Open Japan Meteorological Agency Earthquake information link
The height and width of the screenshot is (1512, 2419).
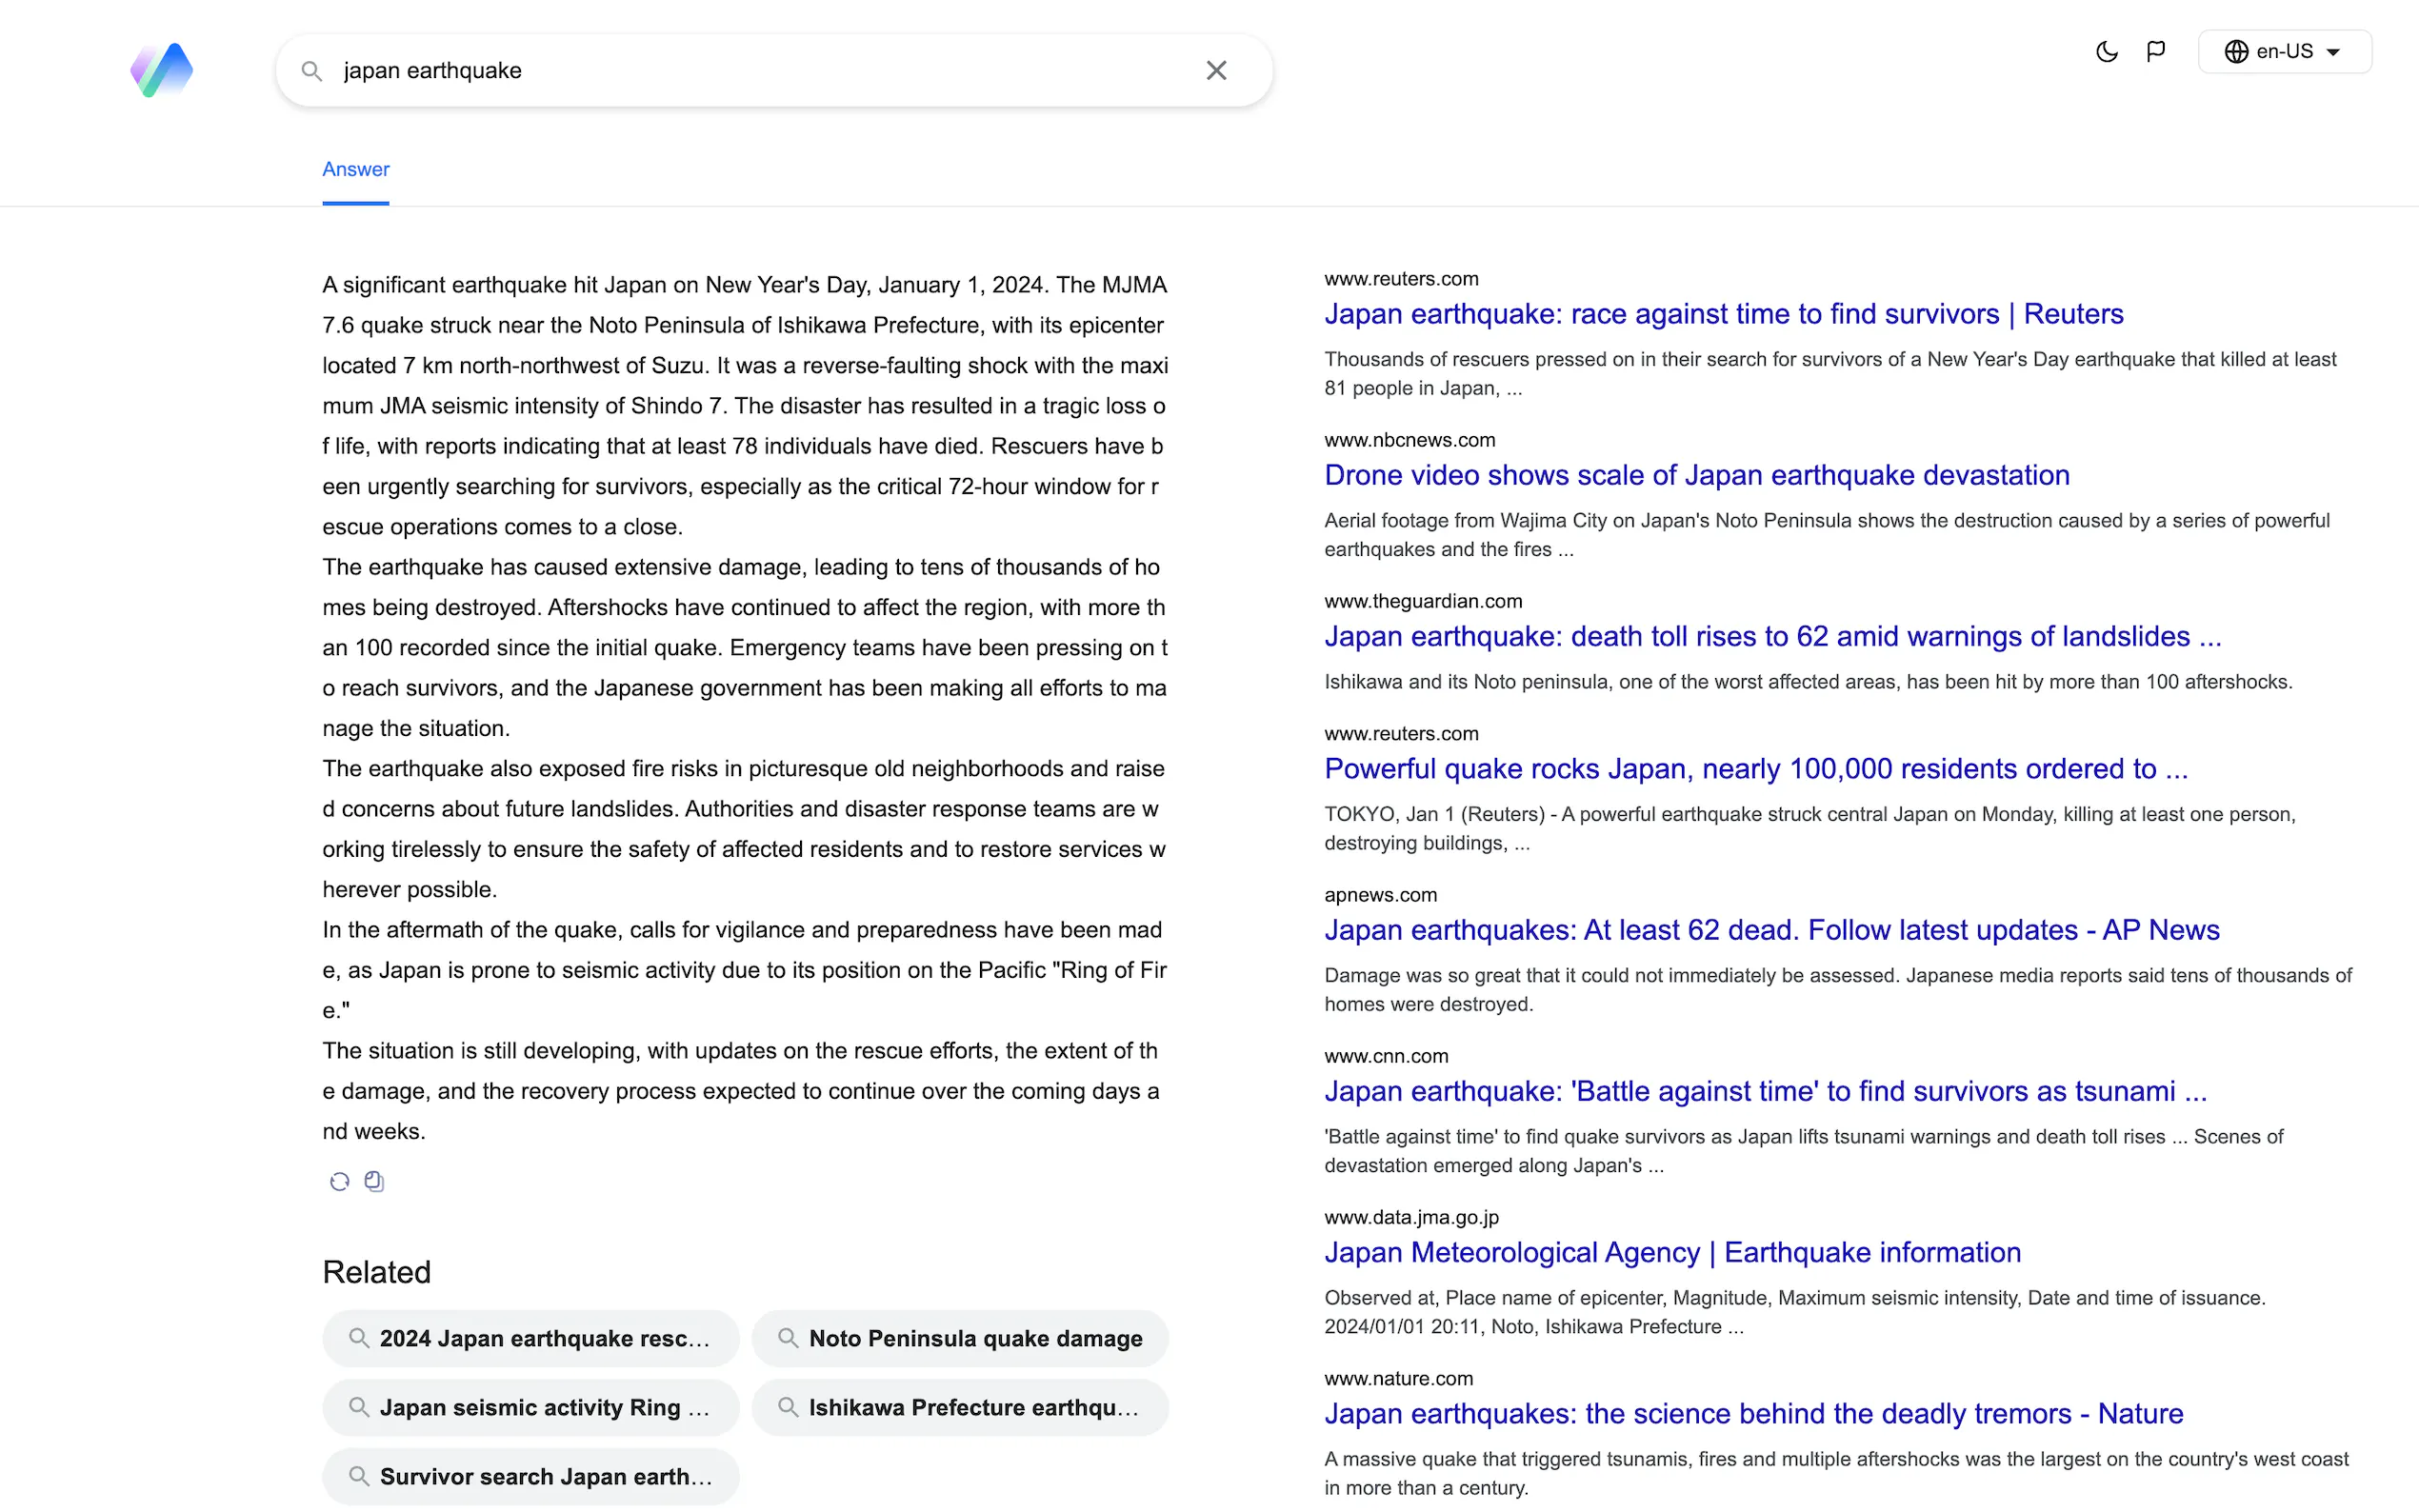pyautogui.click(x=1672, y=1252)
